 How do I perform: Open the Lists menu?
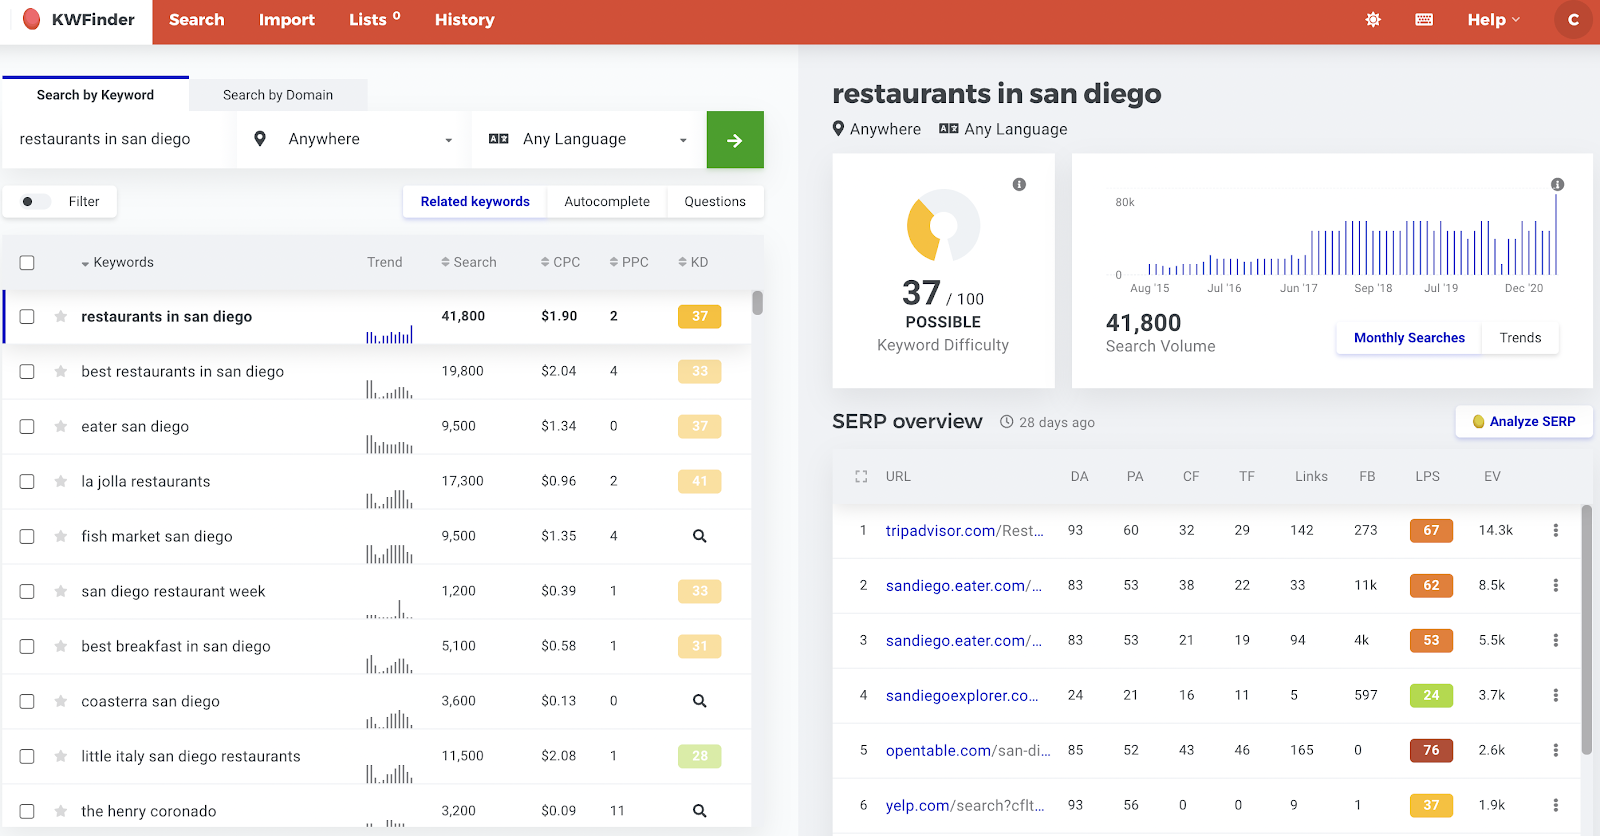[x=375, y=20]
